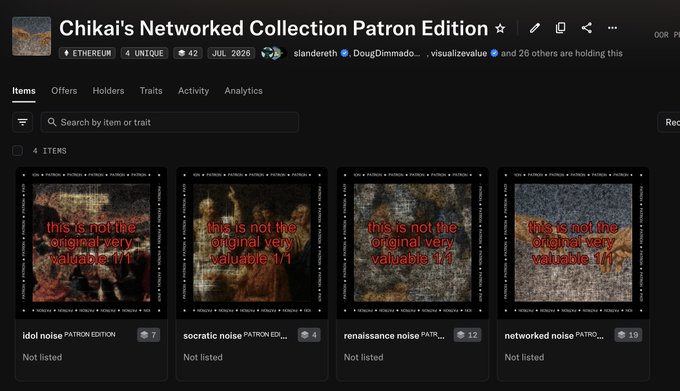Click the copy icon next to edit

[560, 28]
